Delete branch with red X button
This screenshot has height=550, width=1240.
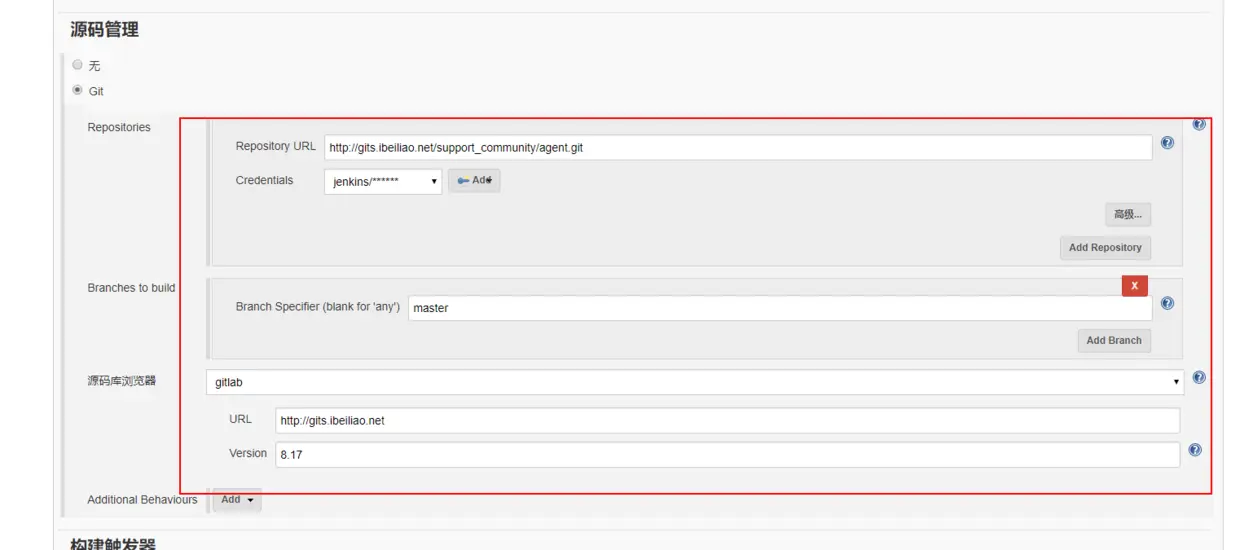point(1134,286)
